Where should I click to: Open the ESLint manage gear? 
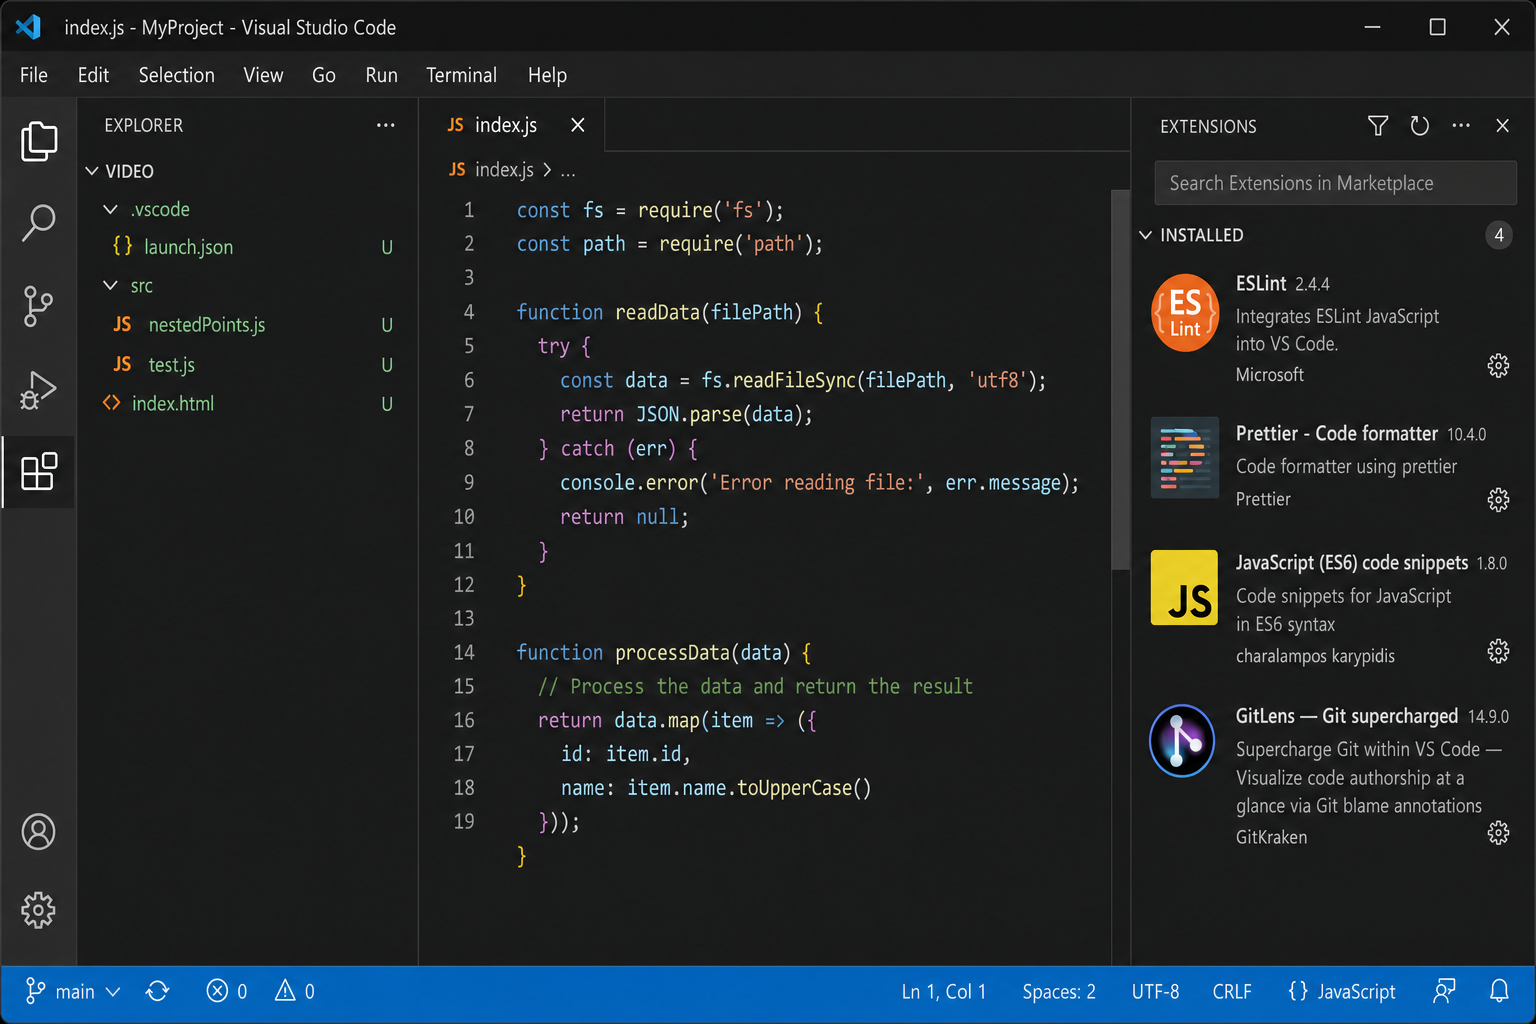pyautogui.click(x=1498, y=366)
